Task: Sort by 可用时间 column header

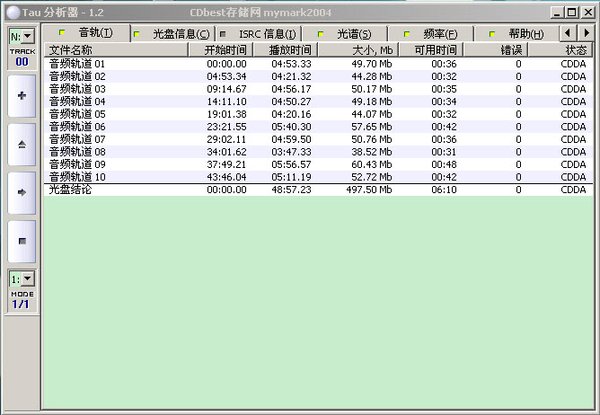Action: pos(431,50)
